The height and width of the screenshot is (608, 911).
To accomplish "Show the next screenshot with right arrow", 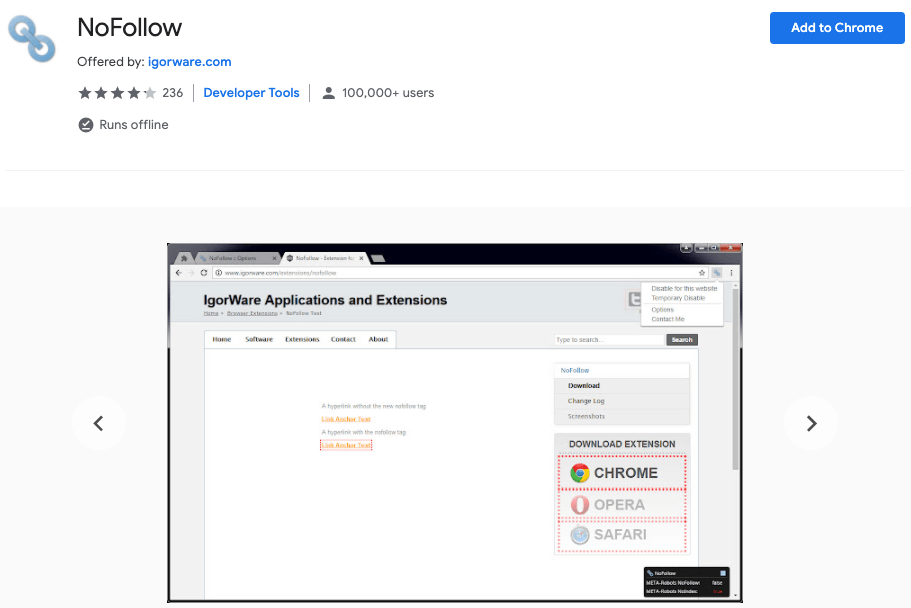I will 811,423.
